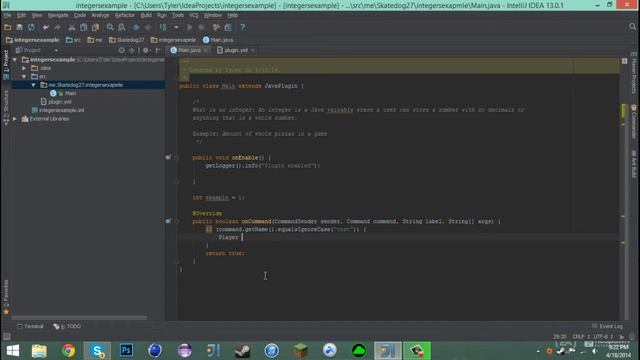640x360 pixels.
Task: Open Steam from the Windows taskbar
Action: pyautogui.click(x=242, y=351)
